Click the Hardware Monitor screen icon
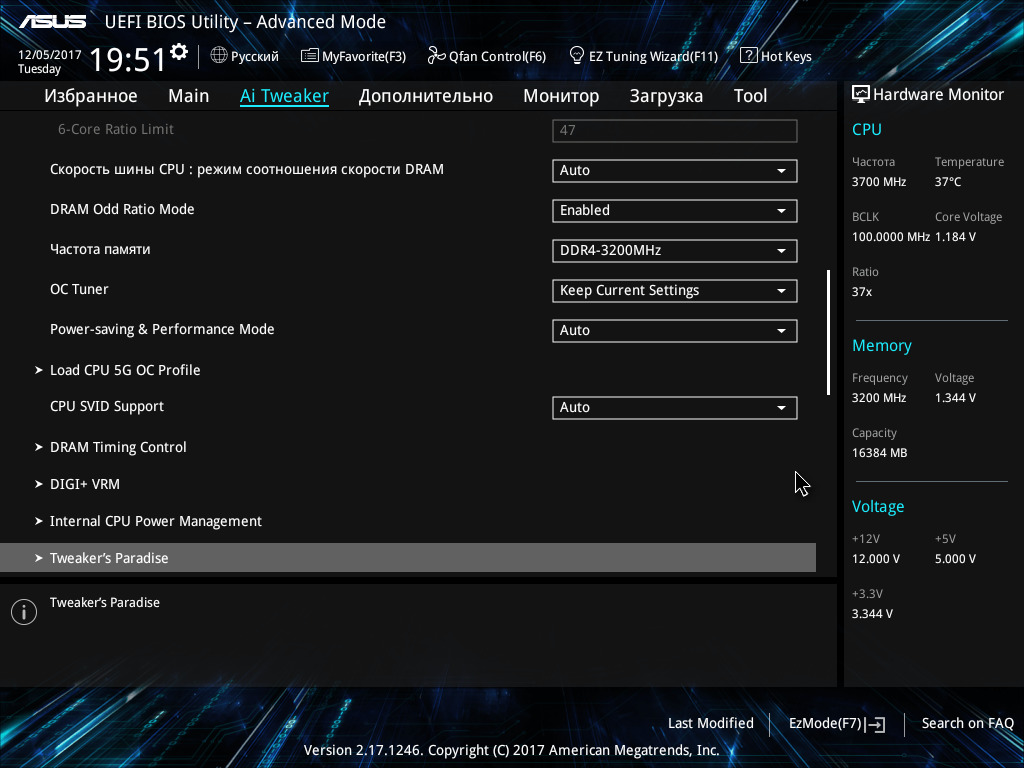The height and width of the screenshot is (768, 1024). click(861, 95)
